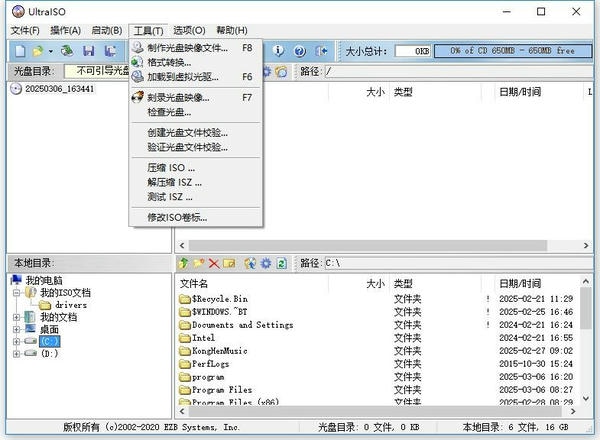Click the Exit door toolbar icon
The image size is (600, 440).
tap(321, 51)
